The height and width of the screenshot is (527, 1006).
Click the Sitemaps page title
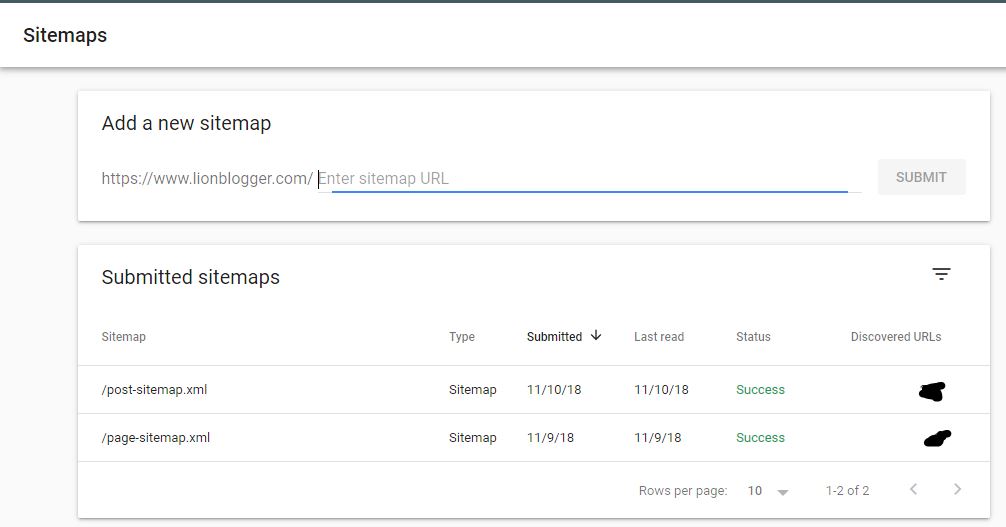65,35
